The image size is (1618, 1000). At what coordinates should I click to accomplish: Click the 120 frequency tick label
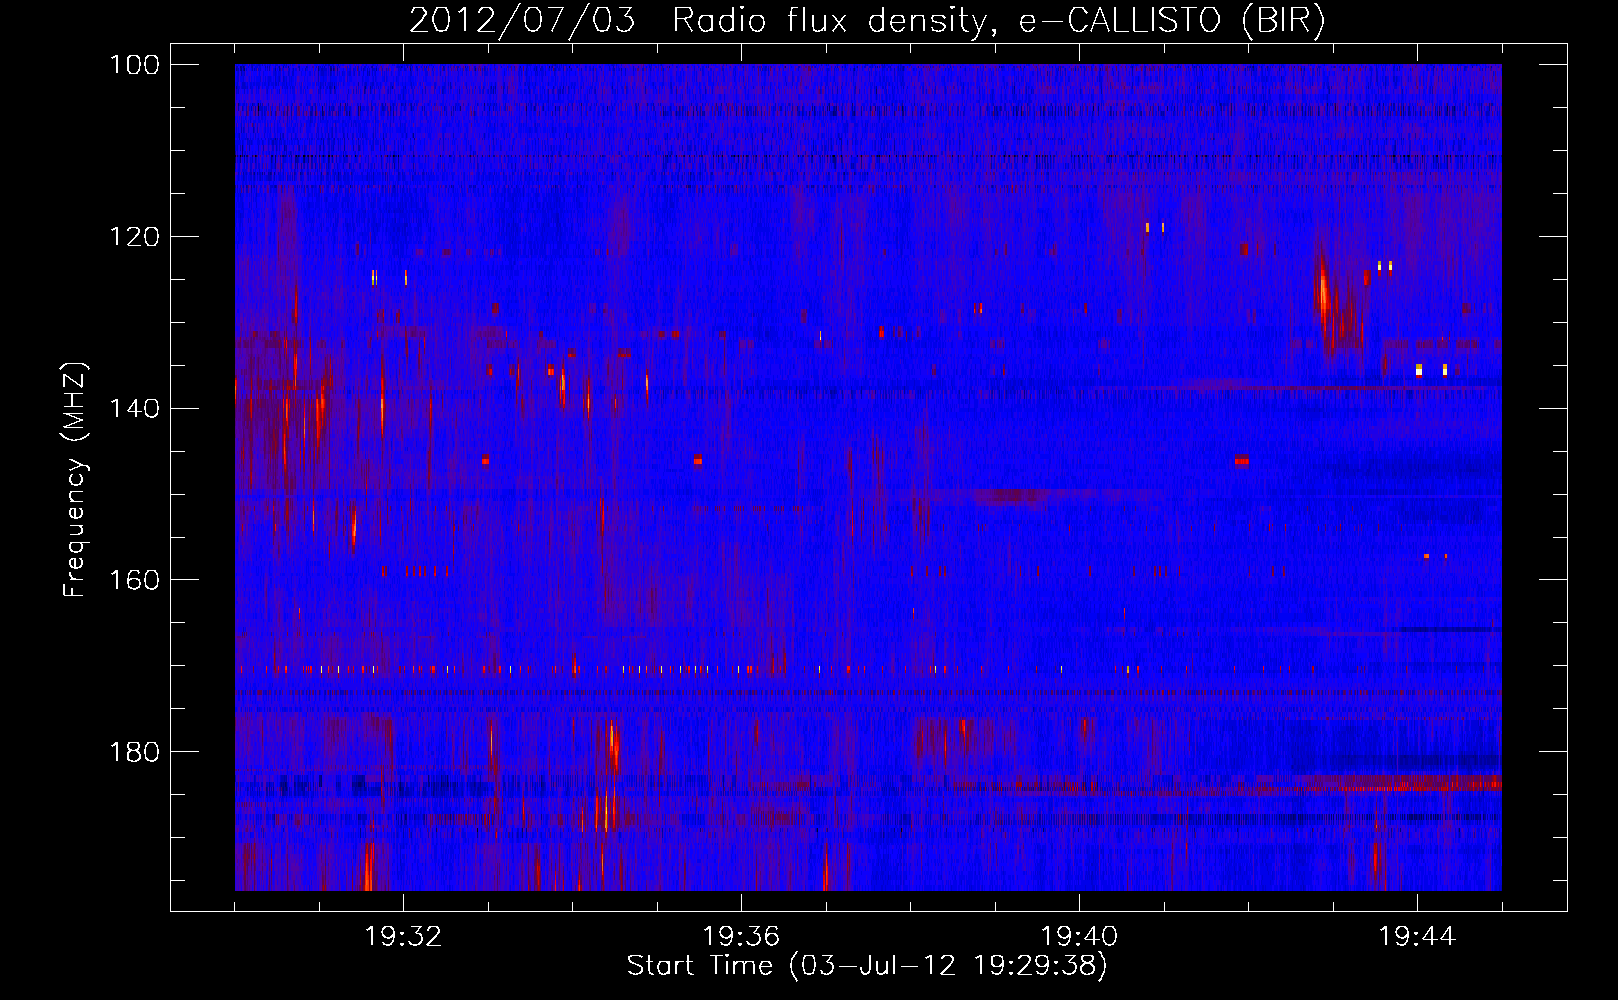tap(133, 237)
